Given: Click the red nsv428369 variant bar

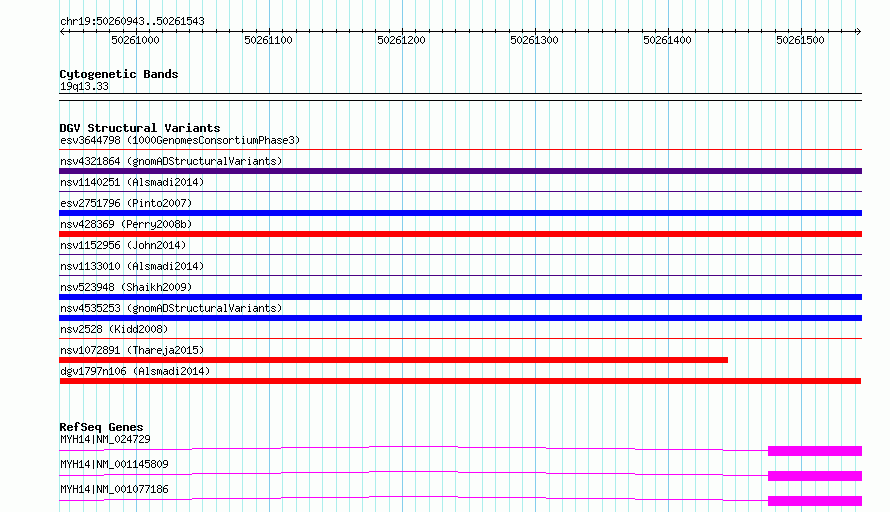Looking at the screenshot, I should 460,234.
